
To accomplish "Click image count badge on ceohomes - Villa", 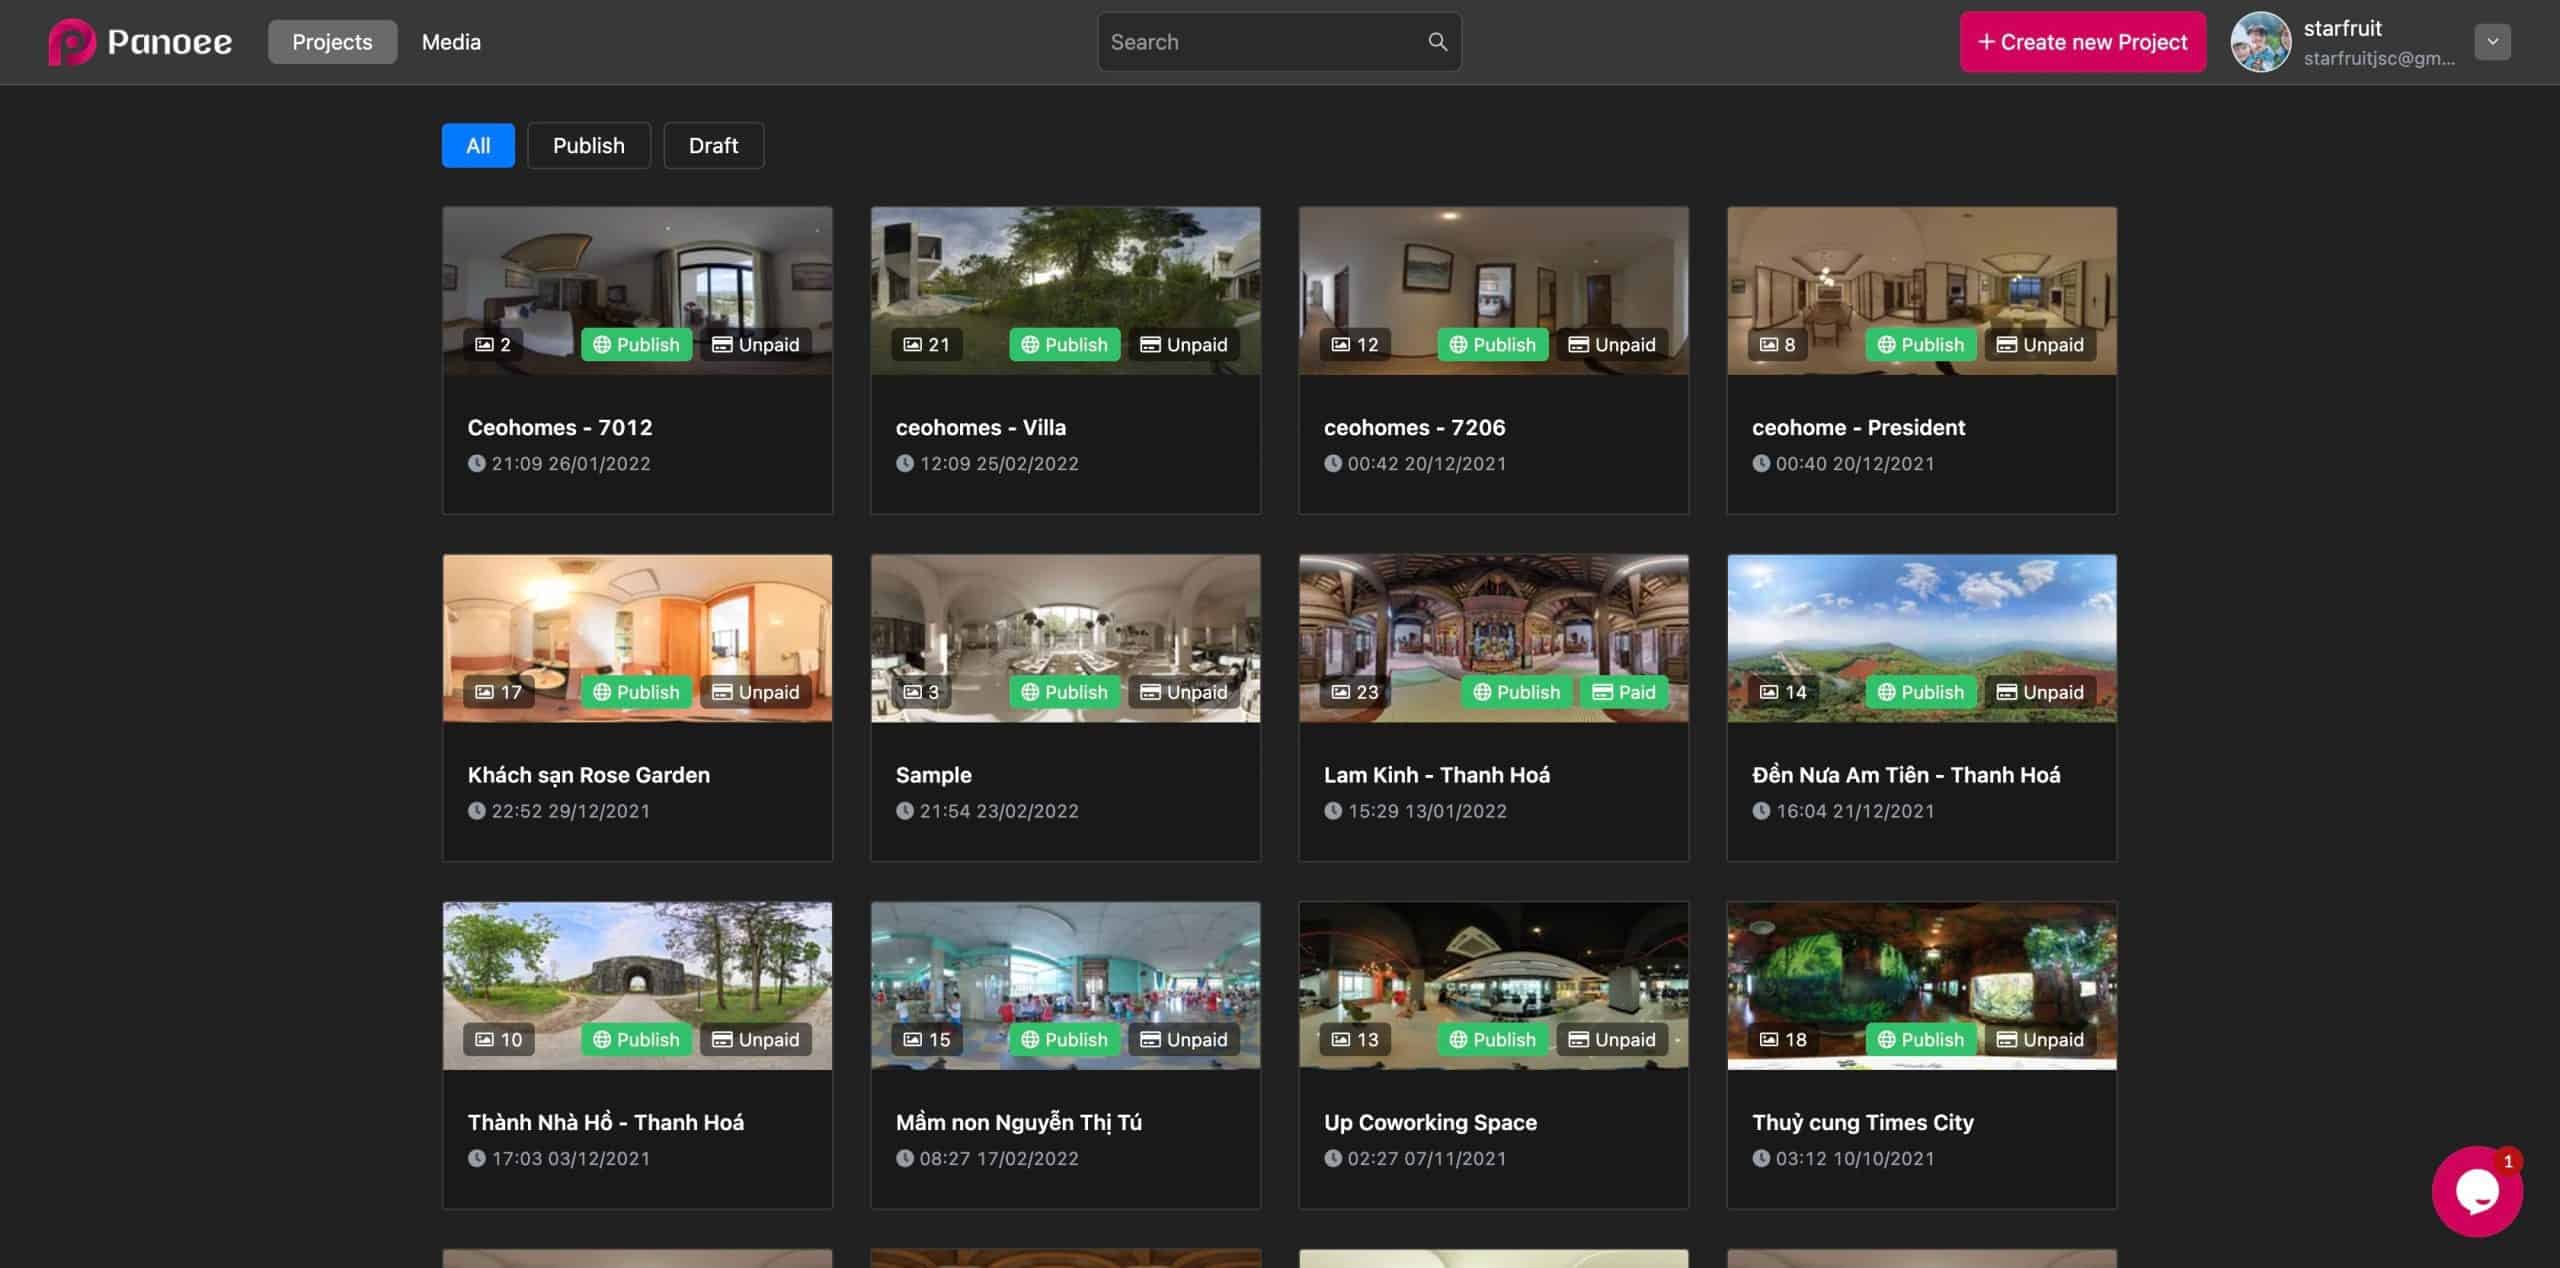I will click(x=926, y=345).
